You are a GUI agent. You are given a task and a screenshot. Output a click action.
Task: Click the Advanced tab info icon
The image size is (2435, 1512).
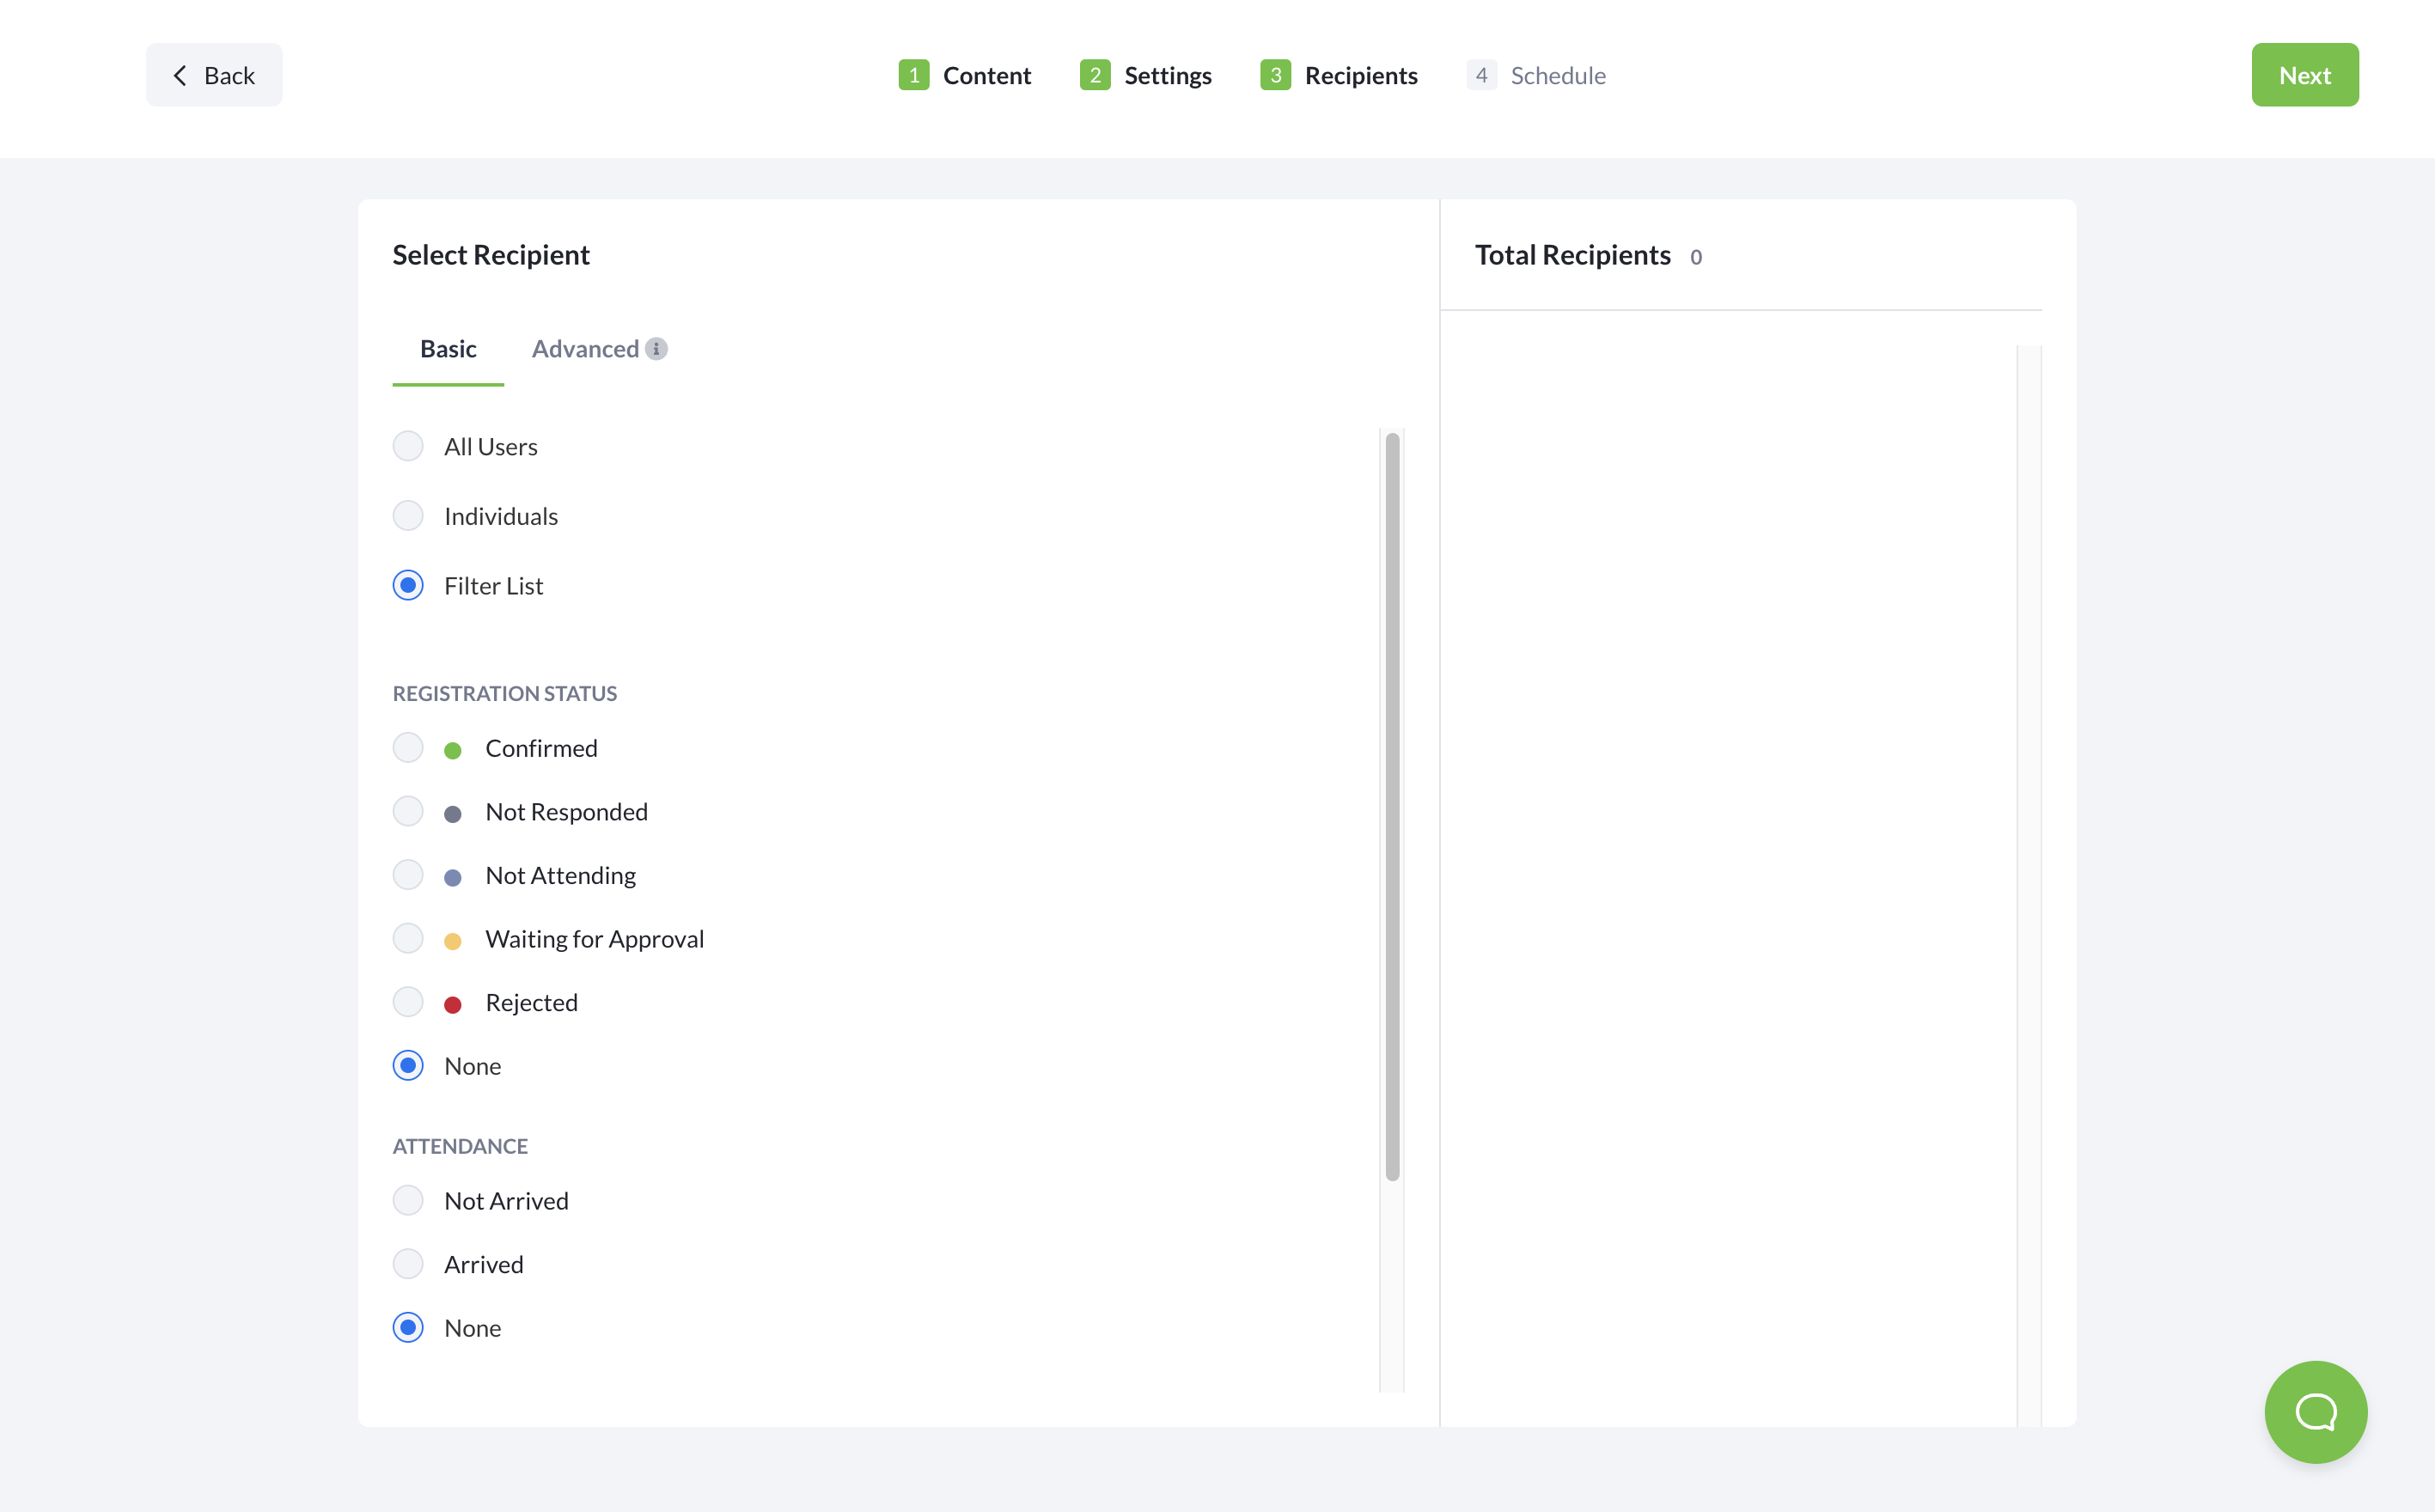click(656, 349)
